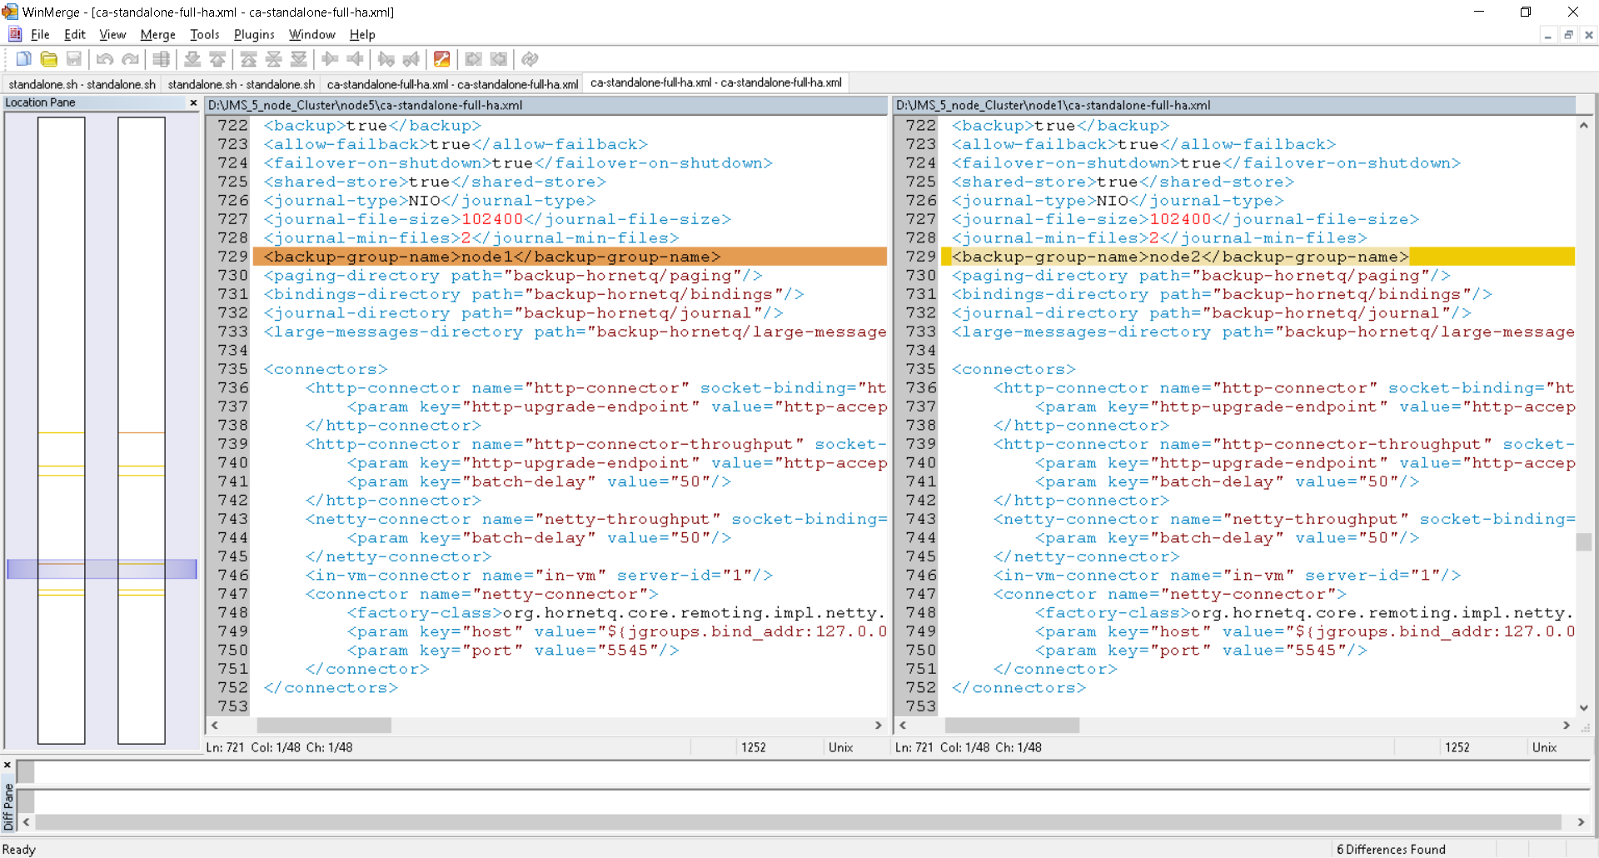This screenshot has width=1599, height=858.
Task: Click the right pane vertical scrollbar thumb
Action: [1584, 542]
